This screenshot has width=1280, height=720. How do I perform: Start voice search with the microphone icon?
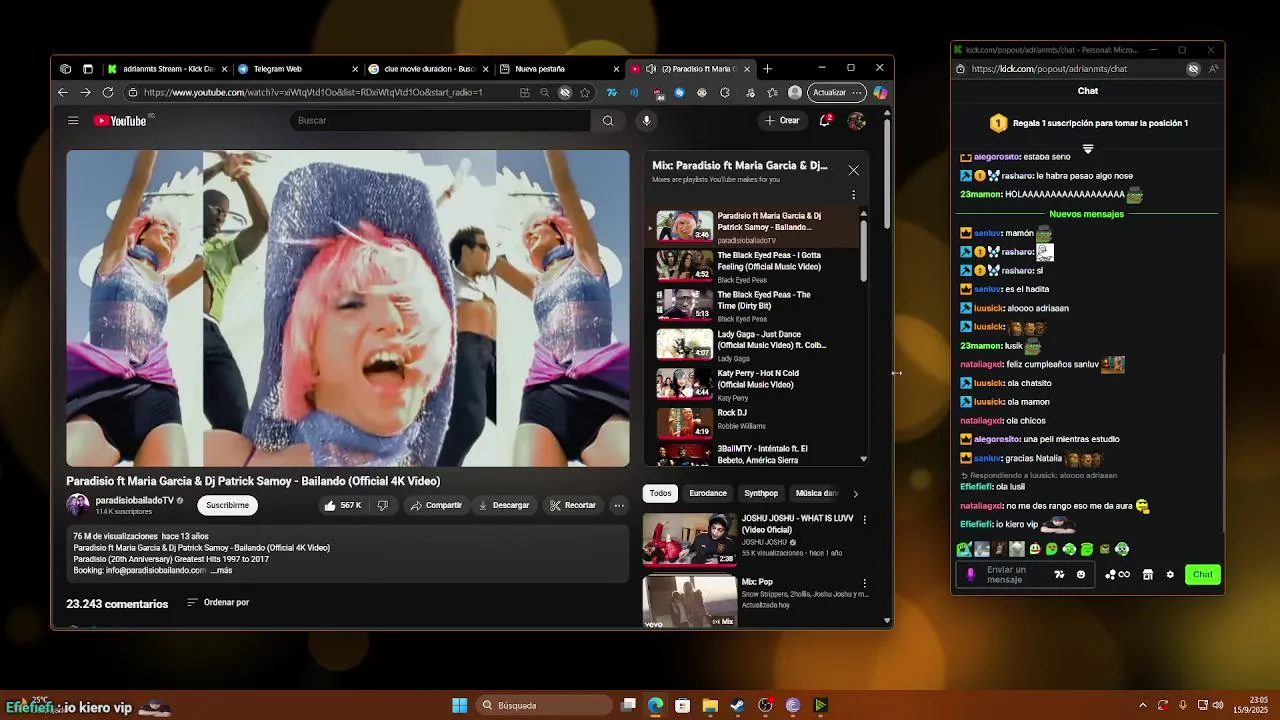pos(647,121)
